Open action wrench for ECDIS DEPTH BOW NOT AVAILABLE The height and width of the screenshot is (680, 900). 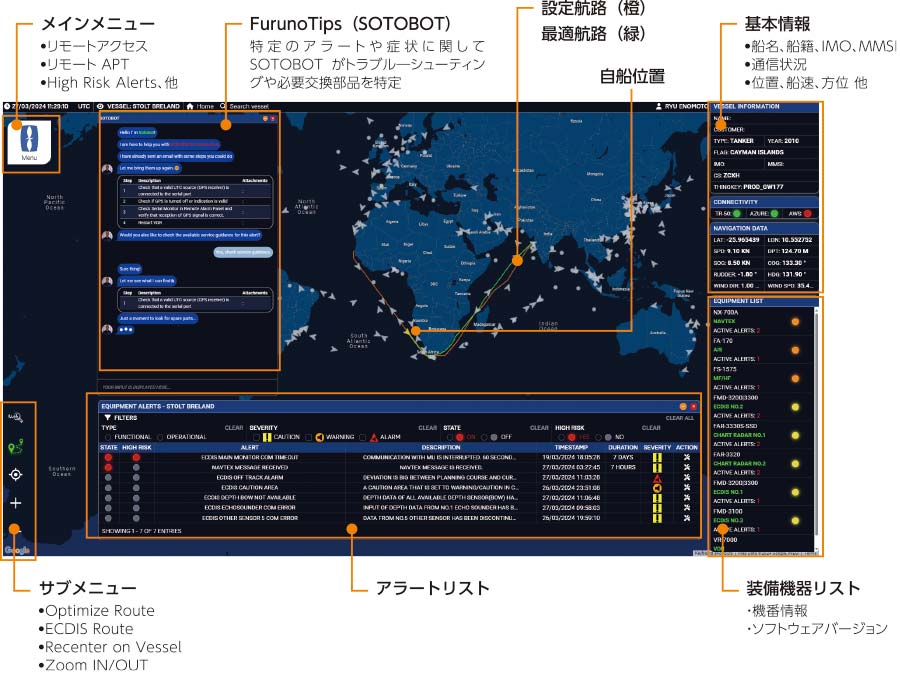(x=686, y=498)
